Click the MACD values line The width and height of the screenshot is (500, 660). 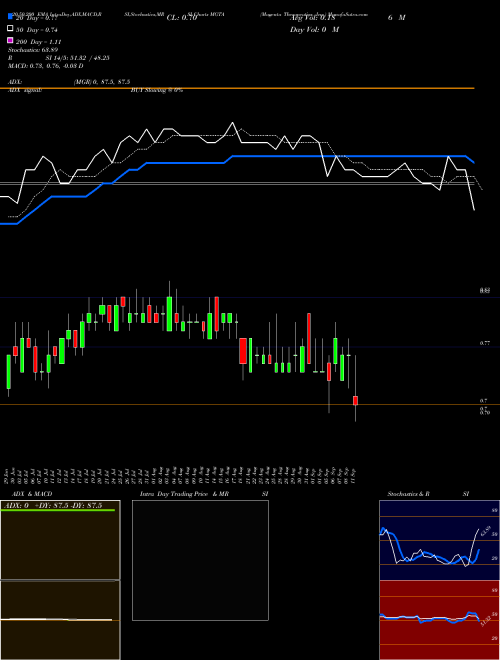(45, 66)
